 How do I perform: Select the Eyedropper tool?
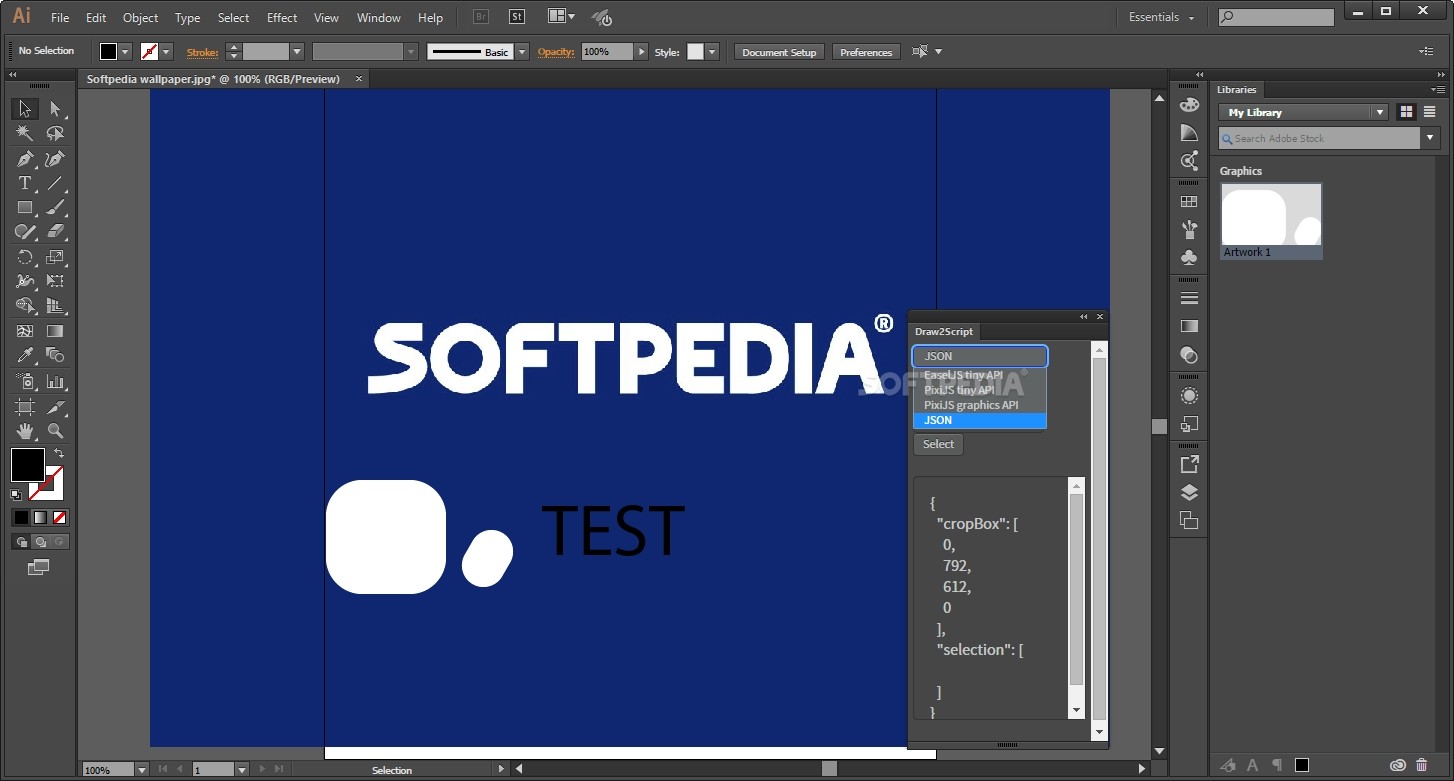pos(25,355)
